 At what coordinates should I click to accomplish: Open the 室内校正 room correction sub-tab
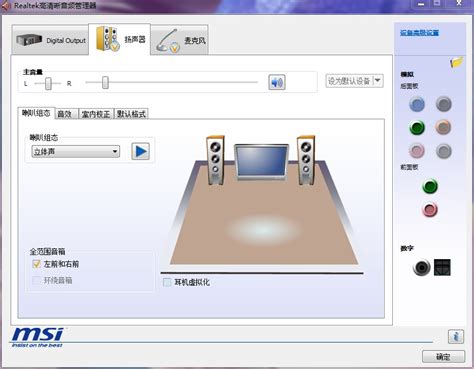(96, 114)
